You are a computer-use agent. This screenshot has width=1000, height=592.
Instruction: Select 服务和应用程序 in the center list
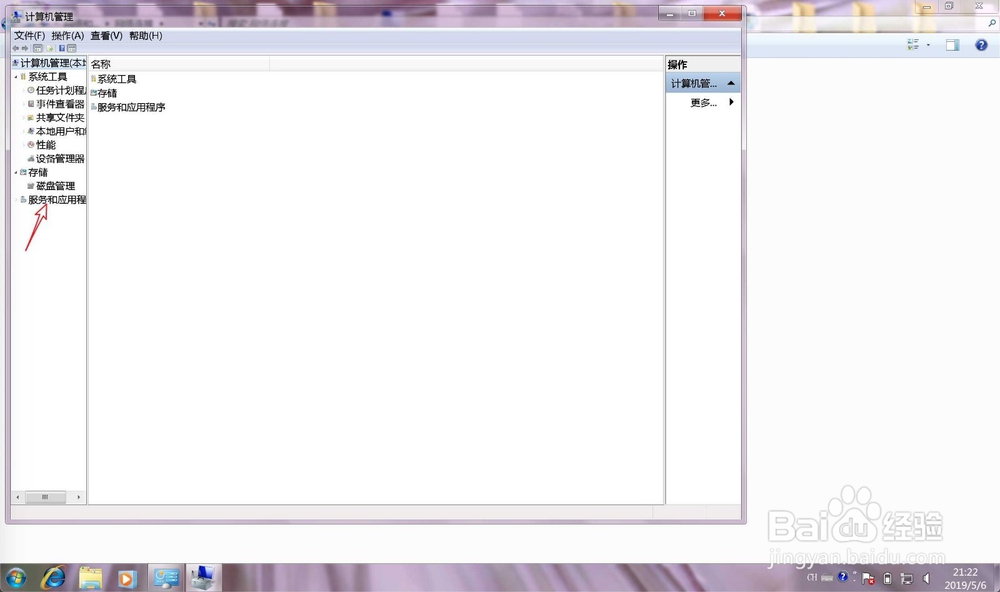click(128, 107)
